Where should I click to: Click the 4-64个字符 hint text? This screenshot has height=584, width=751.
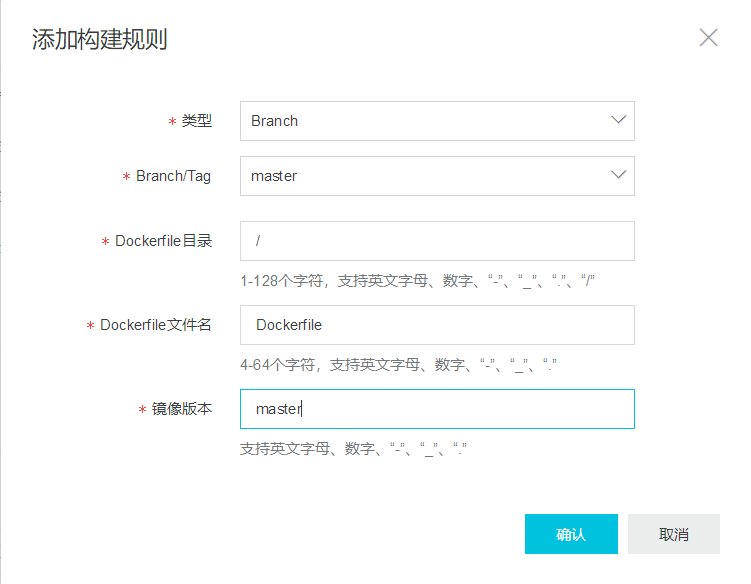click(398, 365)
